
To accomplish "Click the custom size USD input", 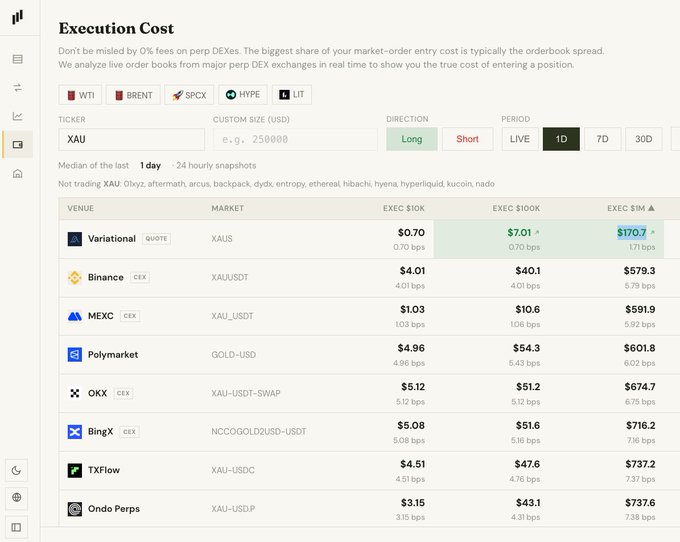I will coord(295,139).
